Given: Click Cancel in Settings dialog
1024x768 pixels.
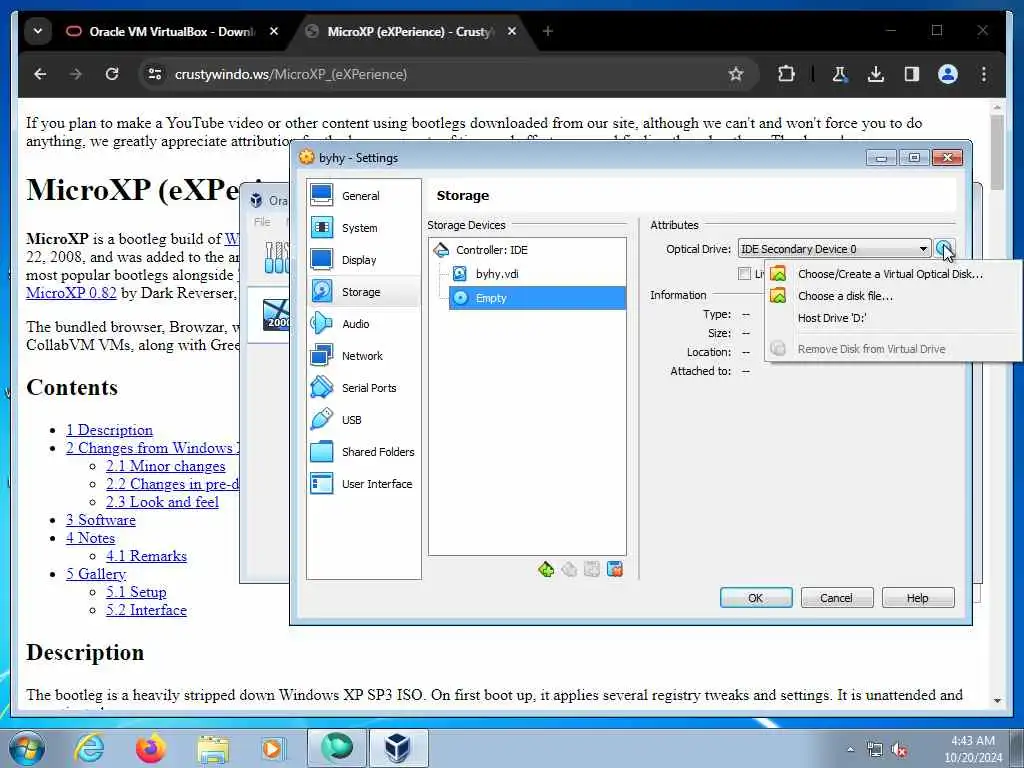Looking at the screenshot, I should (x=836, y=598).
